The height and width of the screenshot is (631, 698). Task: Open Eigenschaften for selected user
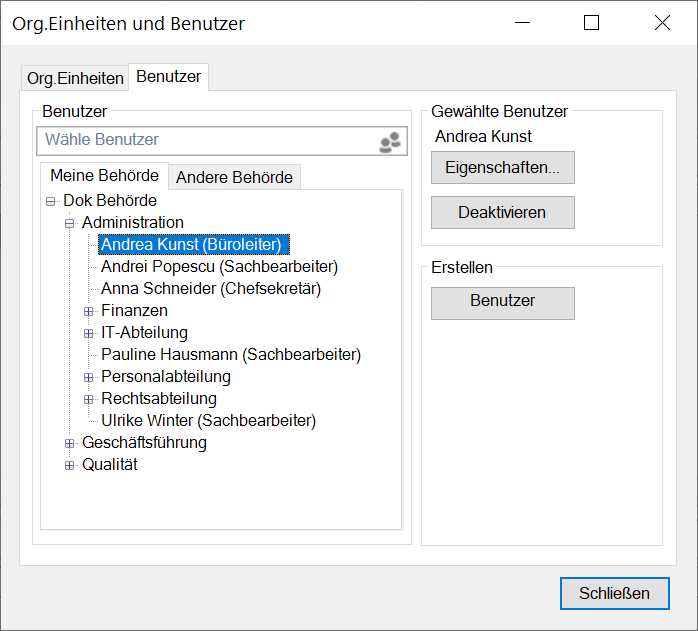[502, 168]
